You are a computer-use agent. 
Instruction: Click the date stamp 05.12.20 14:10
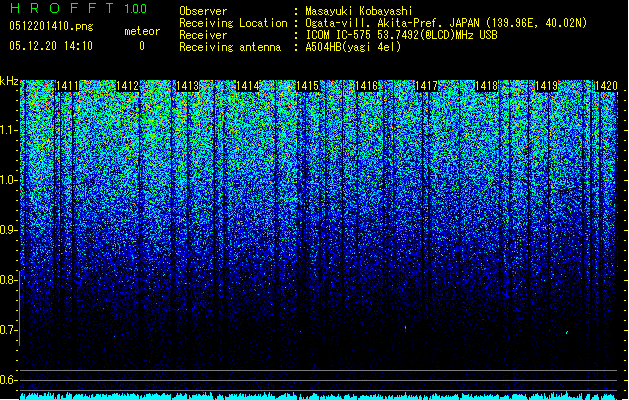point(51,46)
